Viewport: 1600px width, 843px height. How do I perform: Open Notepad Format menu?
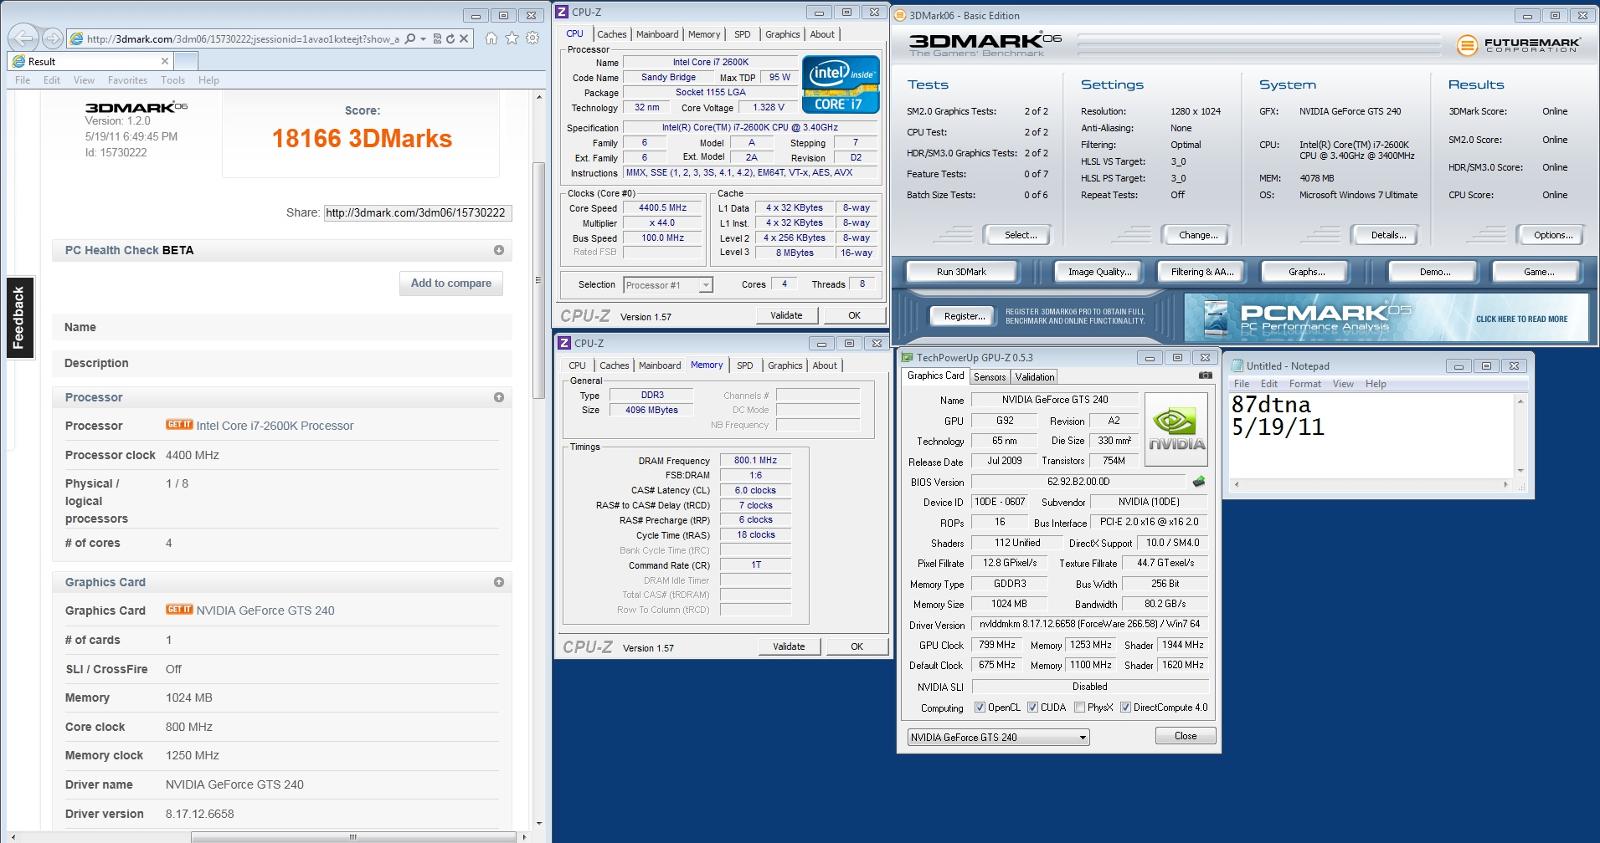(x=1305, y=384)
